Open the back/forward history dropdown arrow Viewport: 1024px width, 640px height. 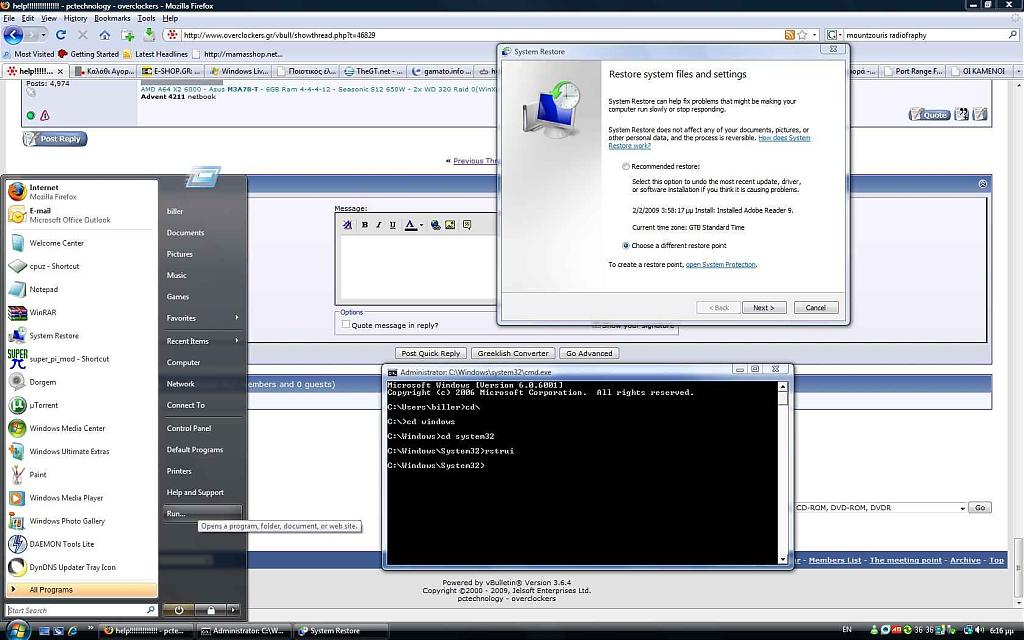[44, 35]
